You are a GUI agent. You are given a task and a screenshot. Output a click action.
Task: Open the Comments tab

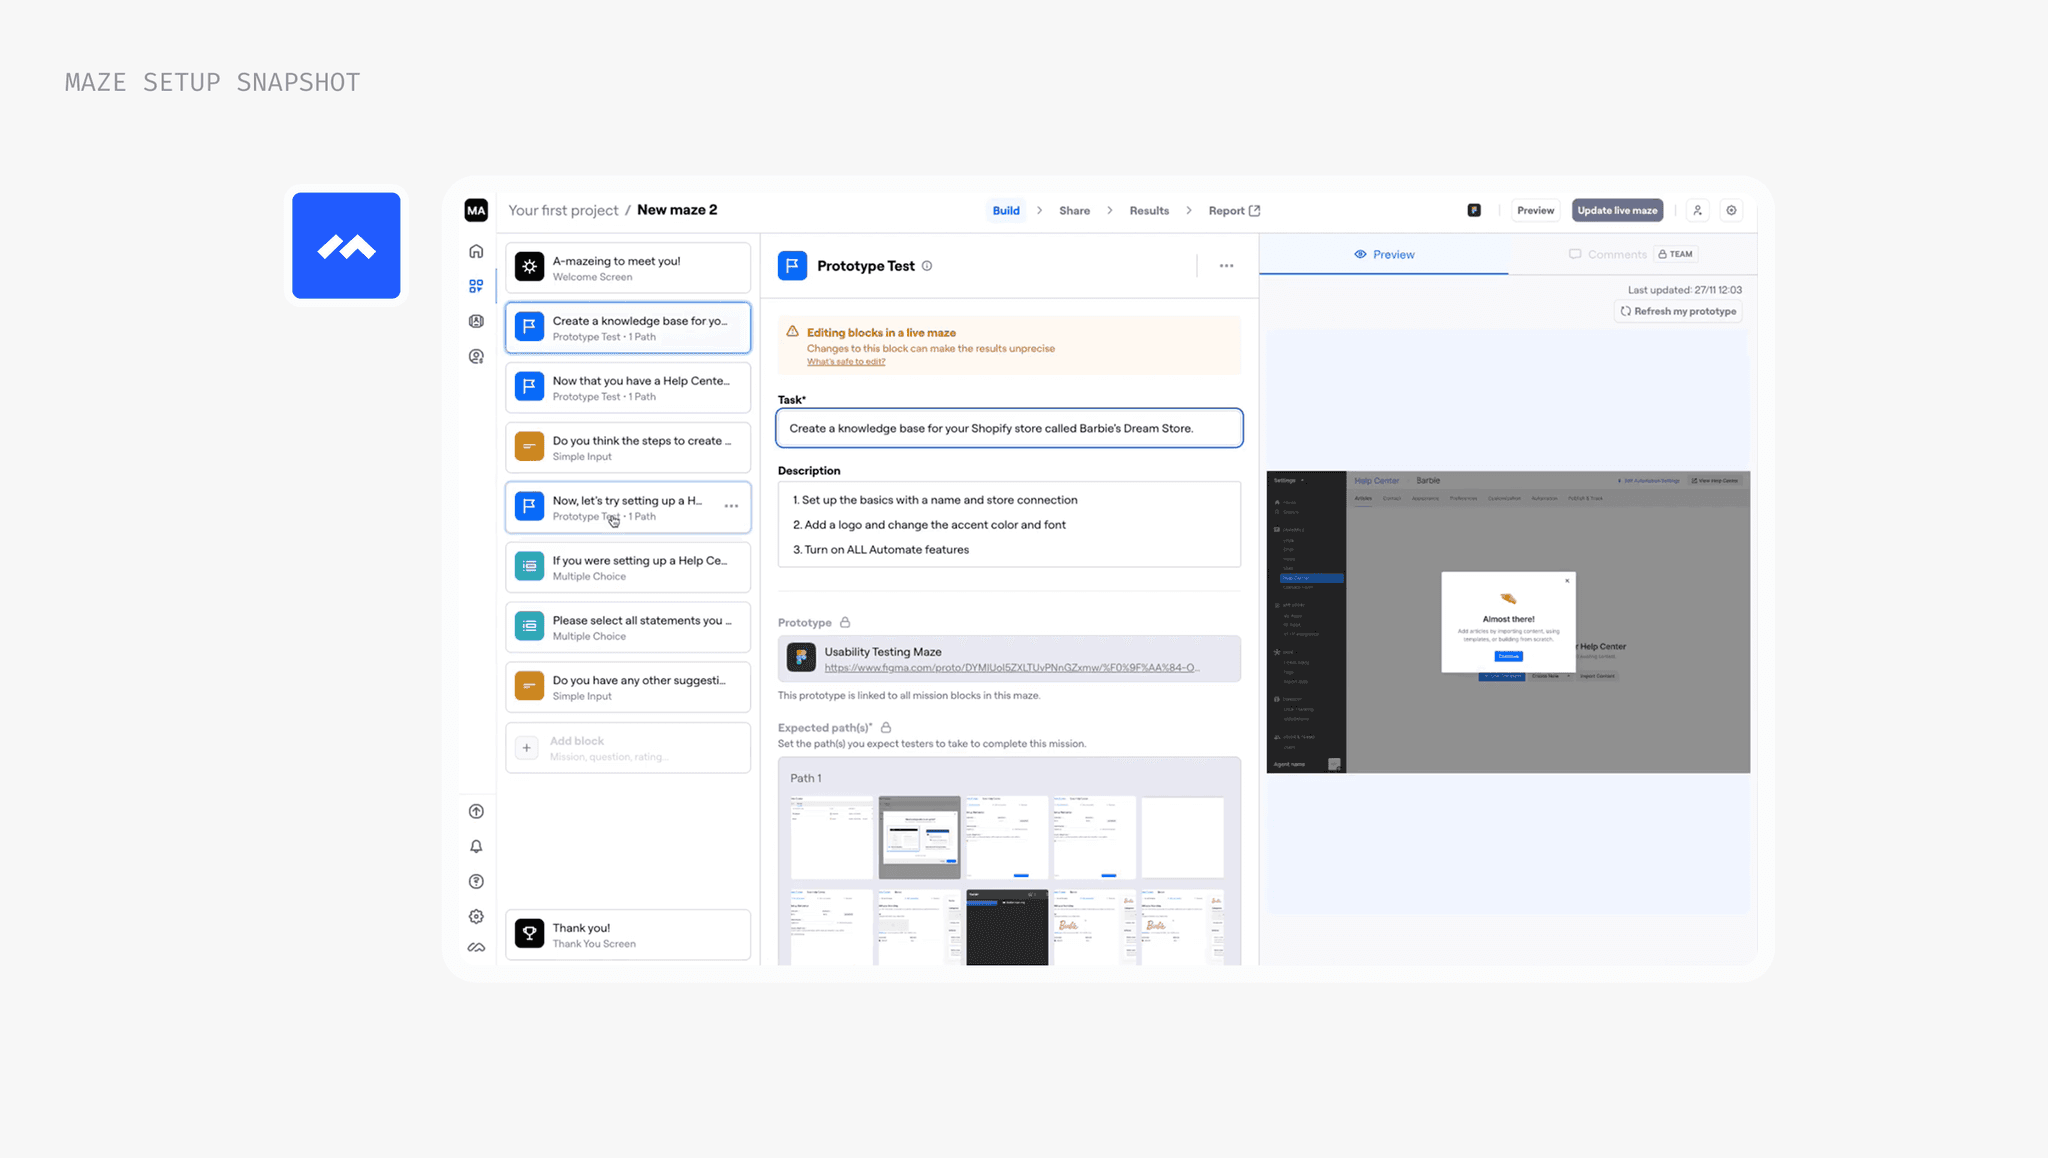coord(1616,254)
